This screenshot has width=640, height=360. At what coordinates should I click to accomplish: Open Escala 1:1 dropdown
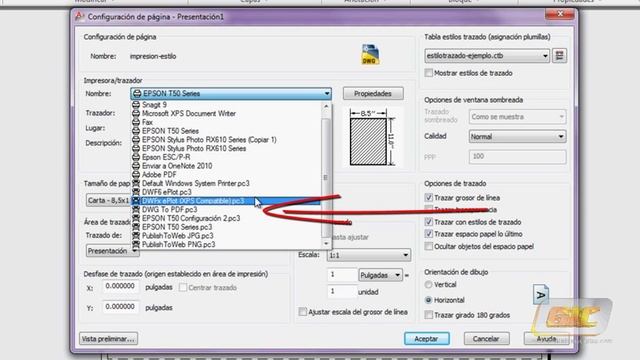click(369, 255)
